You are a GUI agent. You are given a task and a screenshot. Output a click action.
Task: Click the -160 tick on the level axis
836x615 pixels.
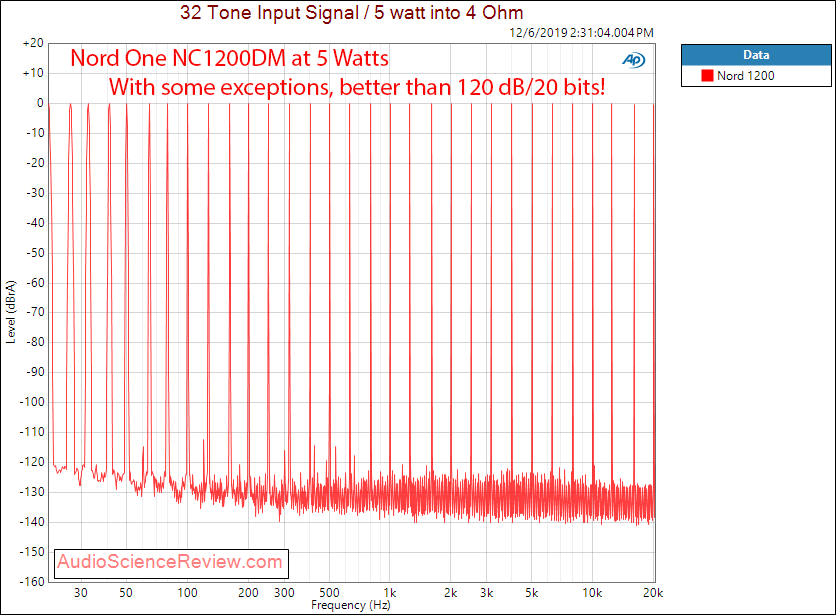point(32,581)
